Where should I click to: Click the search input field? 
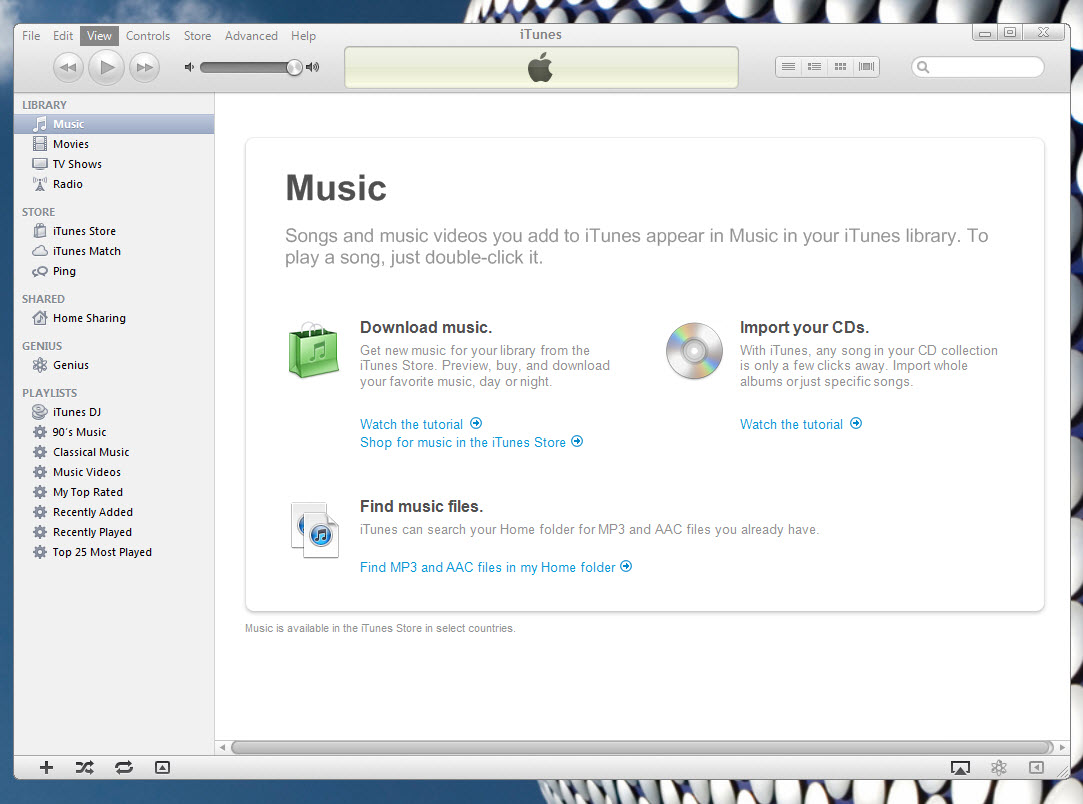coord(977,67)
